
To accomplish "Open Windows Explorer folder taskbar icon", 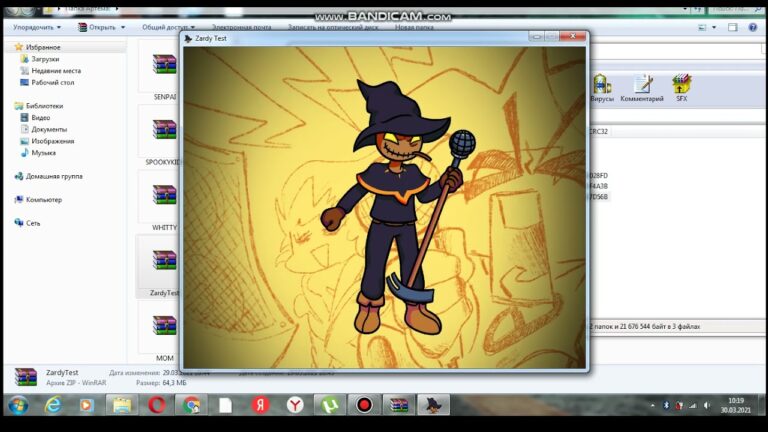I will [x=121, y=405].
